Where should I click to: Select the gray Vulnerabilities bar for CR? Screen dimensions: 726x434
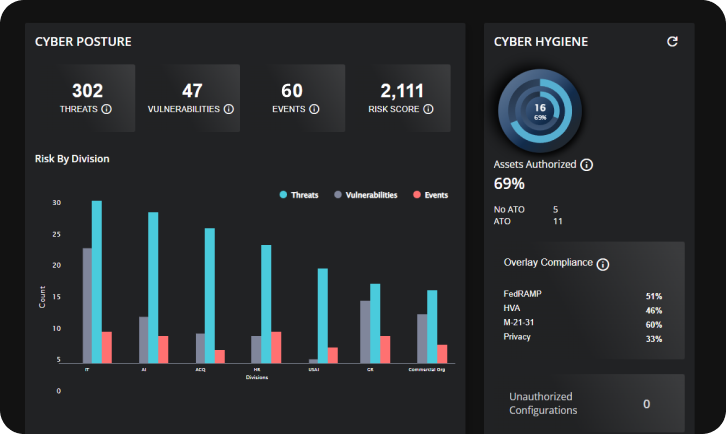point(365,330)
